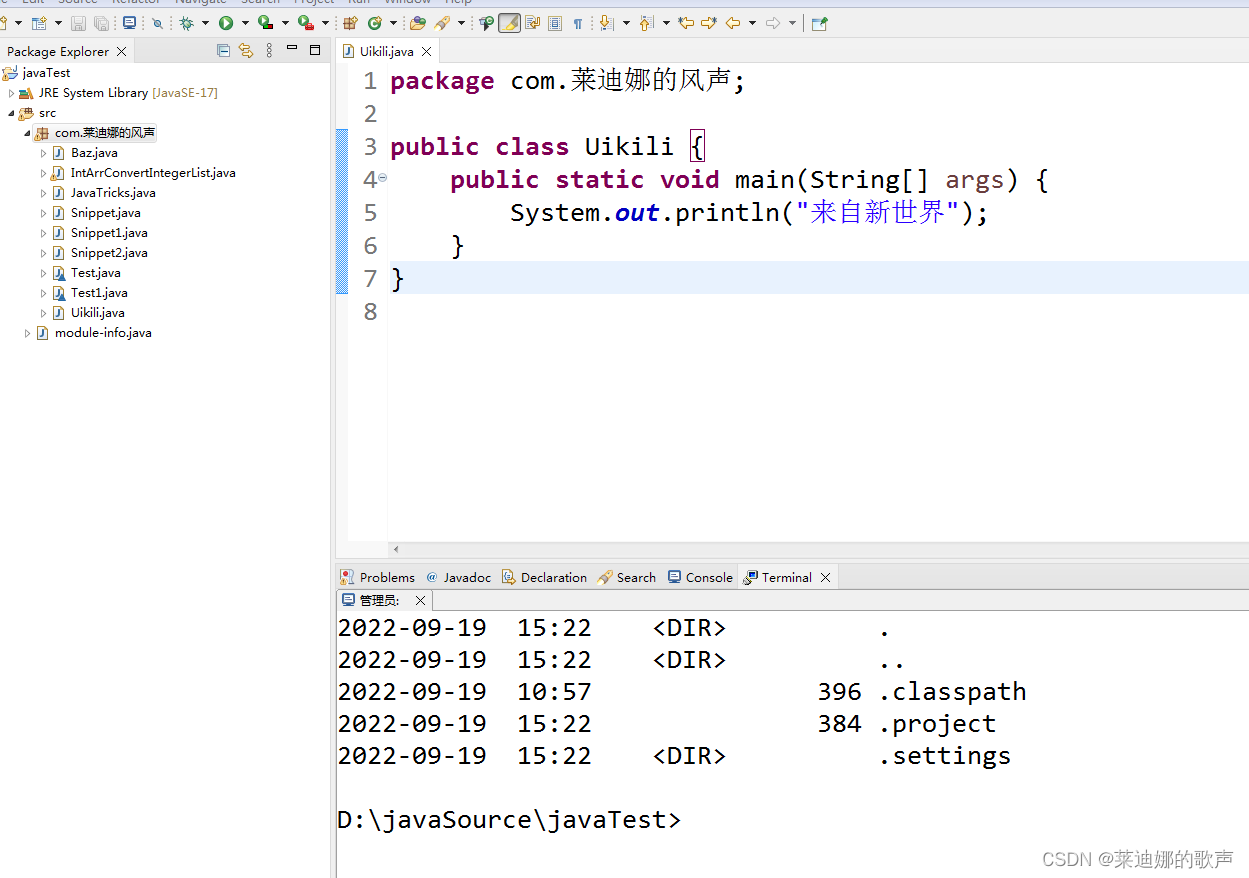Click the Next Annotation down-arrow icon
1249x878 pixels.
pos(606,23)
